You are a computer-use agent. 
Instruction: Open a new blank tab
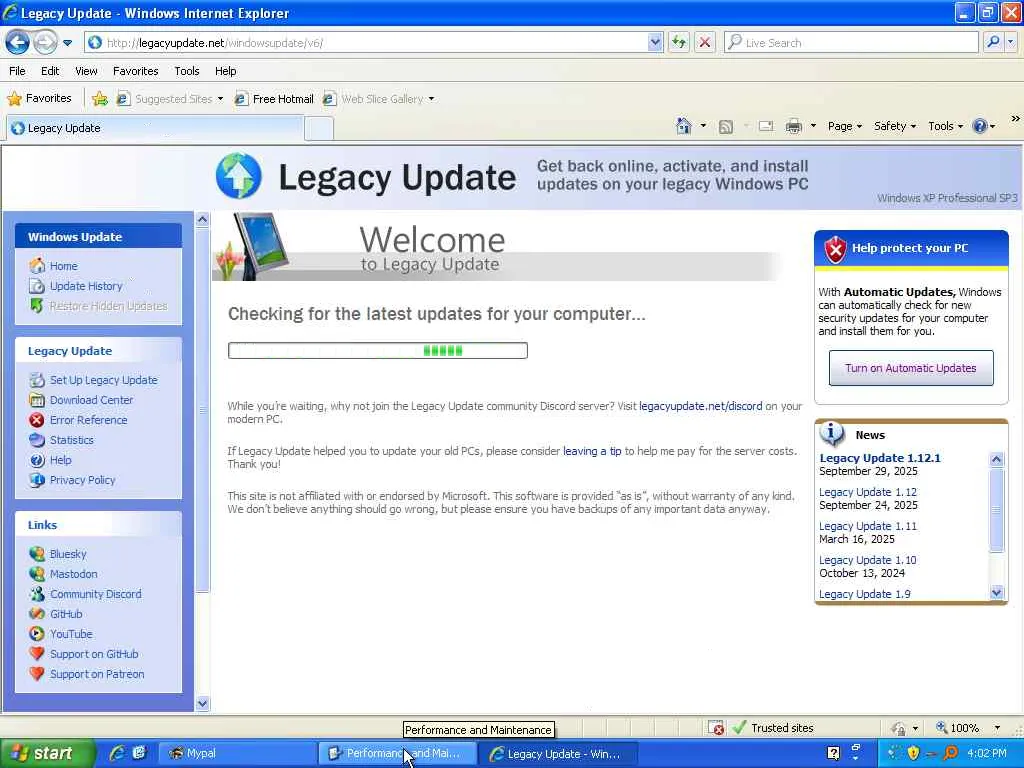pos(319,129)
